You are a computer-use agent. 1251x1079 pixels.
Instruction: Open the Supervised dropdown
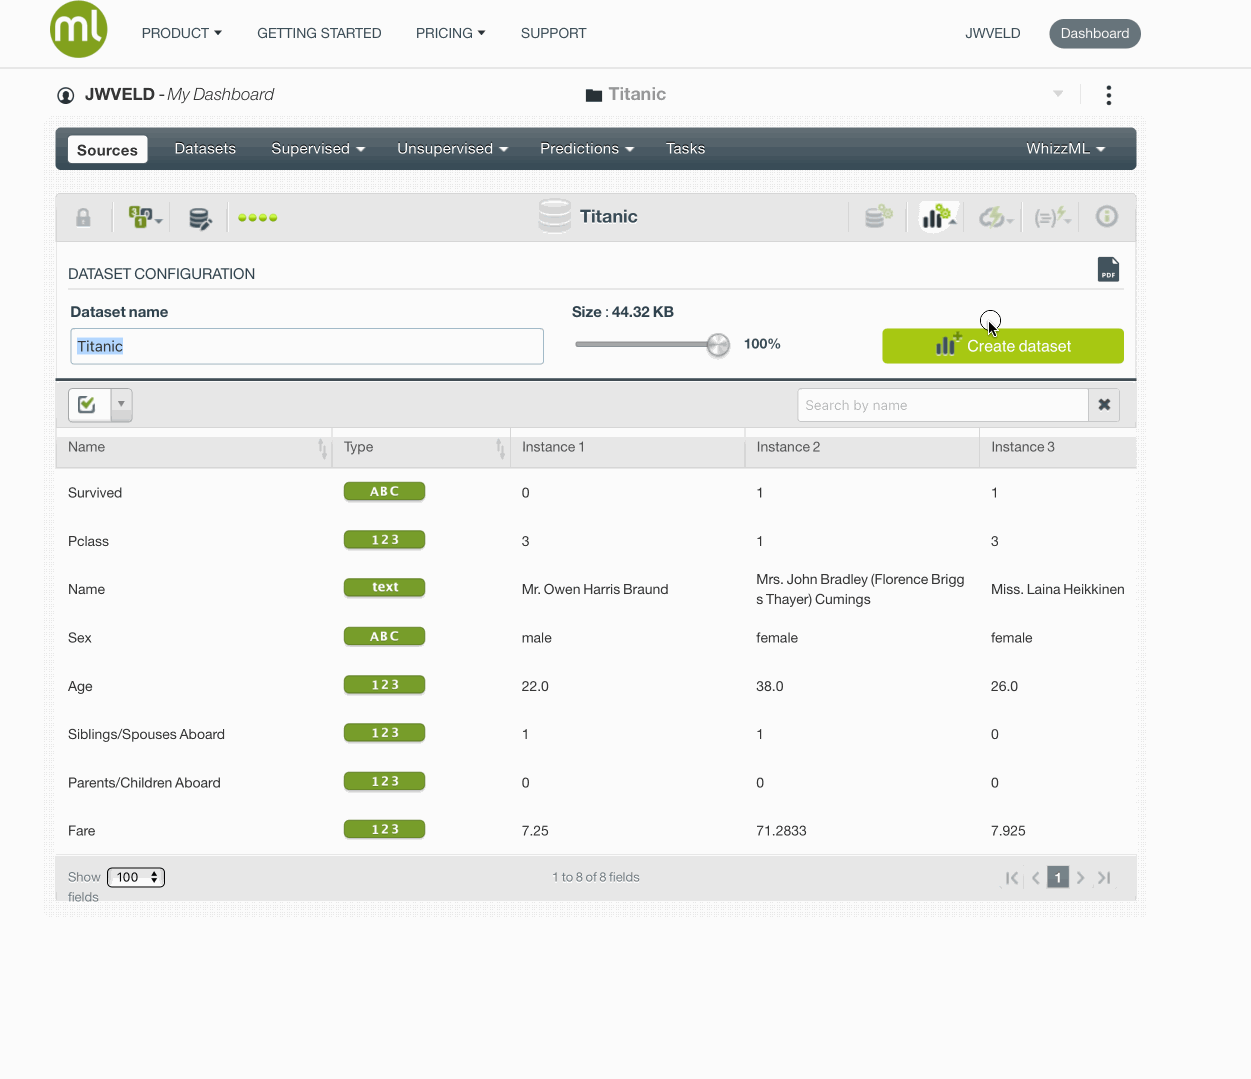(318, 149)
